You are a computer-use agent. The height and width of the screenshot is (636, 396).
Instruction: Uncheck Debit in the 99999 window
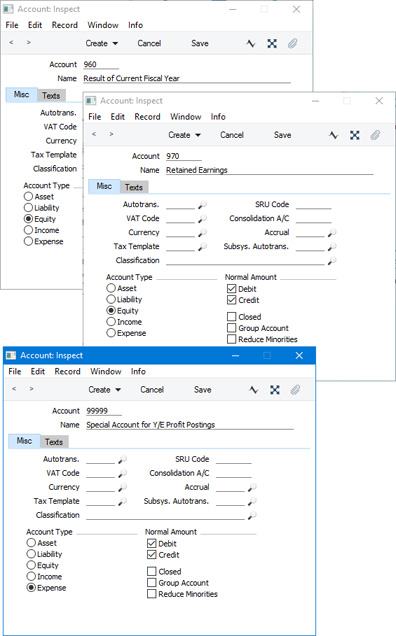click(x=152, y=544)
